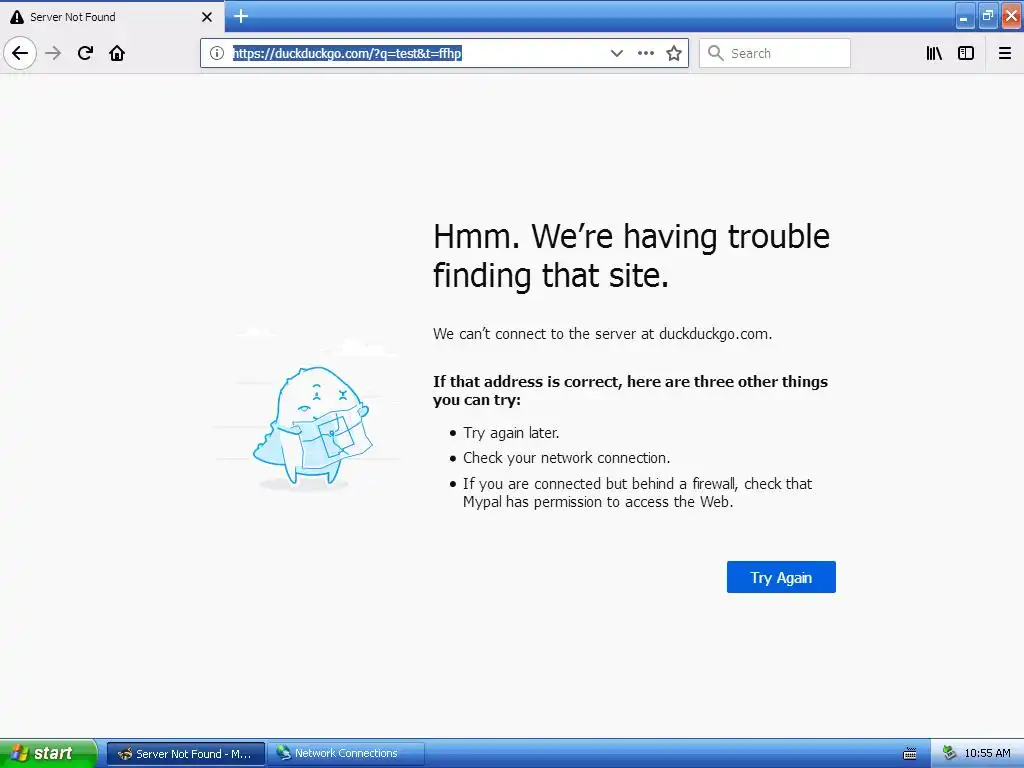This screenshot has width=1024, height=768.
Task: Expand the address bar history dropdown
Action: pyautogui.click(x=616, y=53)
